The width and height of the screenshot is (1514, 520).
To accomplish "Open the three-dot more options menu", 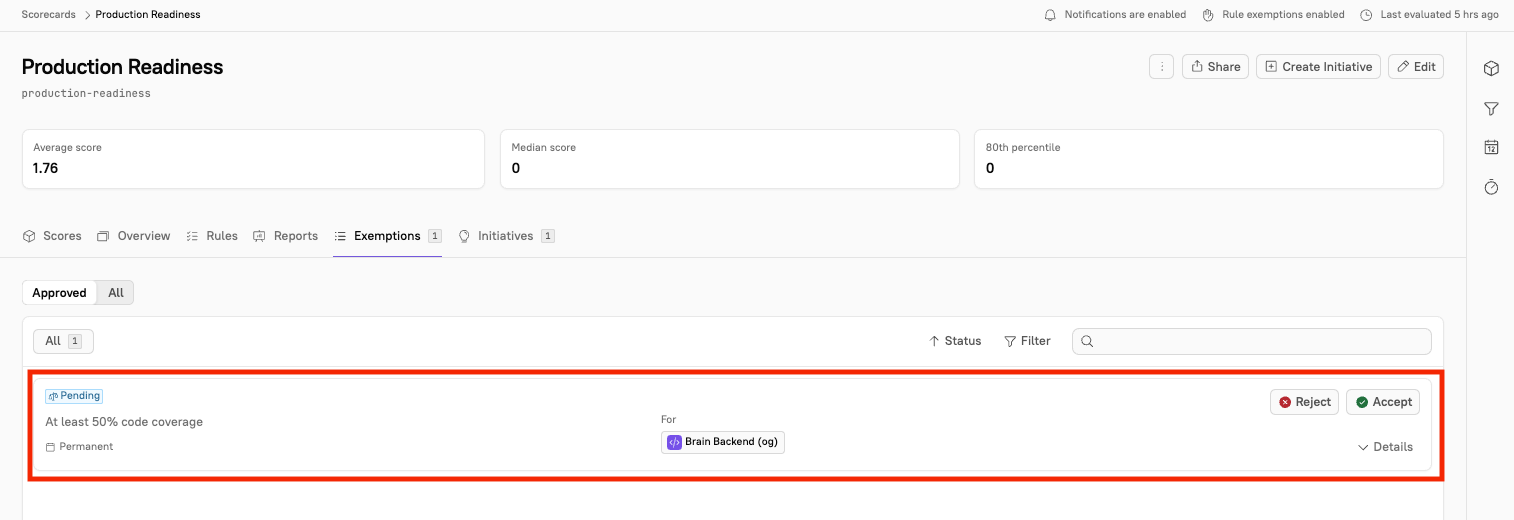I will (1161, 67).
